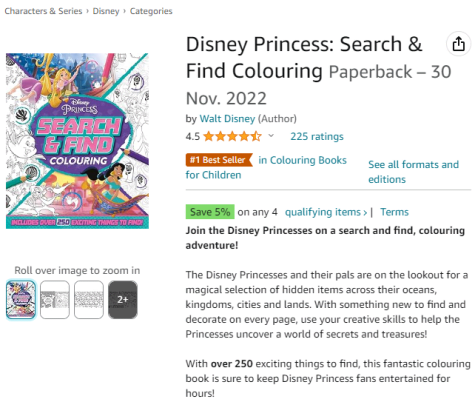Image resolution: width=475 pixels, height=402 pixels.
Task: Open 'in Colouring Books for Children' category
Action: tap(266, 167)
